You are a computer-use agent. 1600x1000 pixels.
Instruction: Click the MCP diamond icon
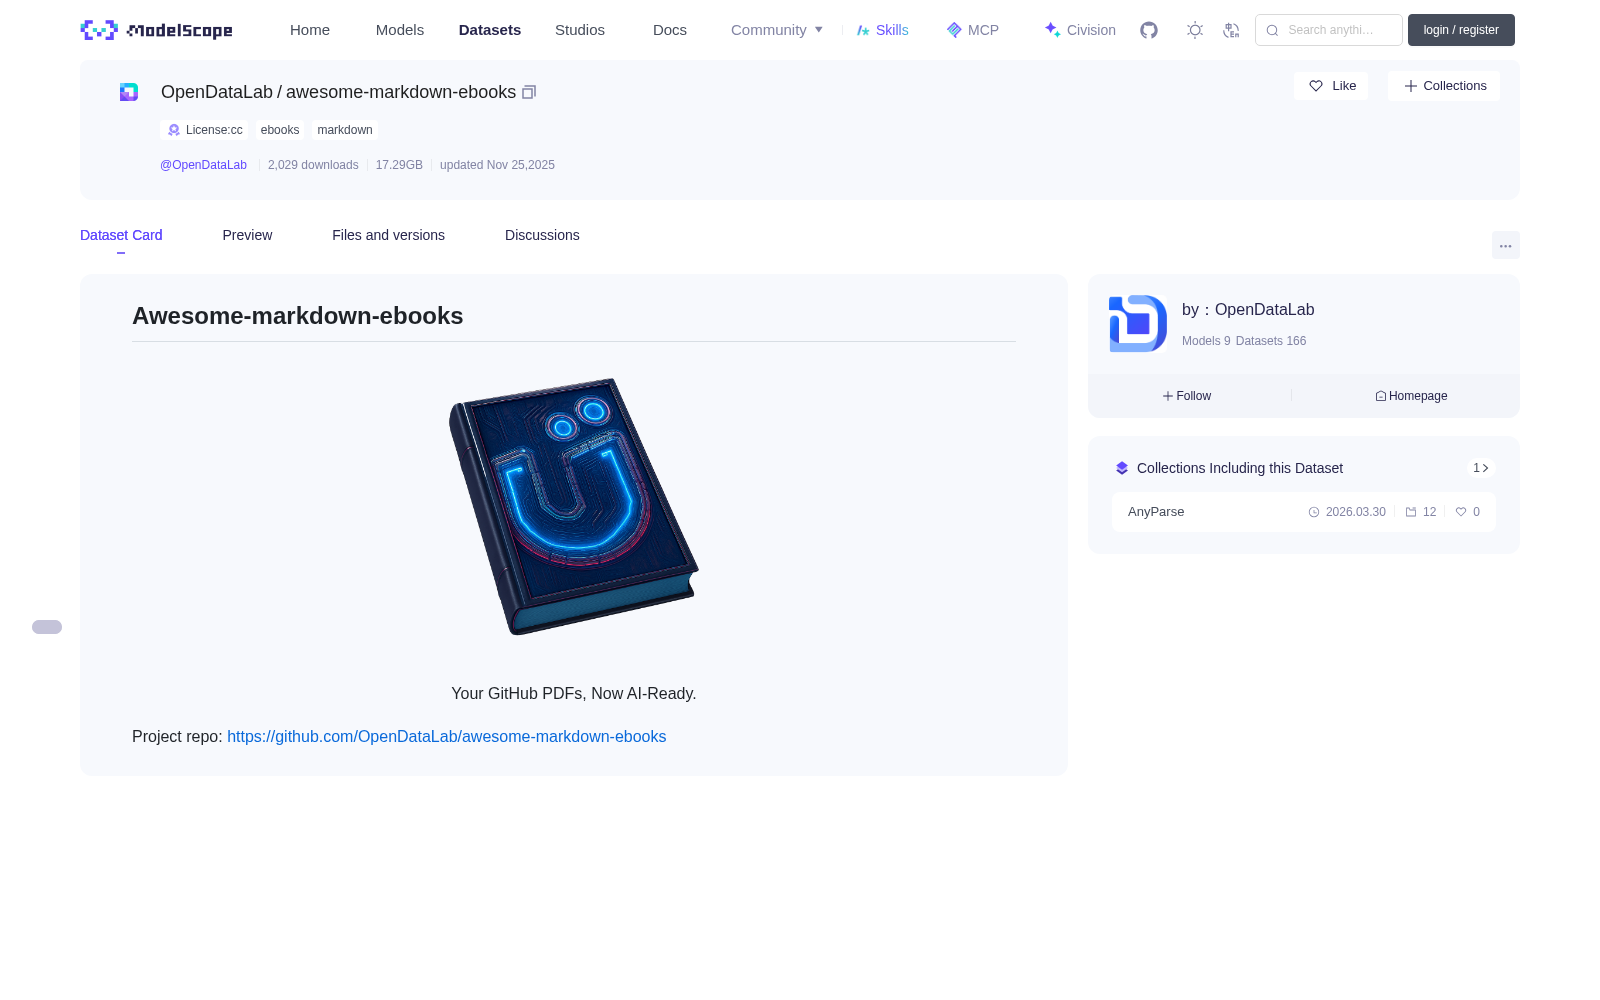point(954,30)
